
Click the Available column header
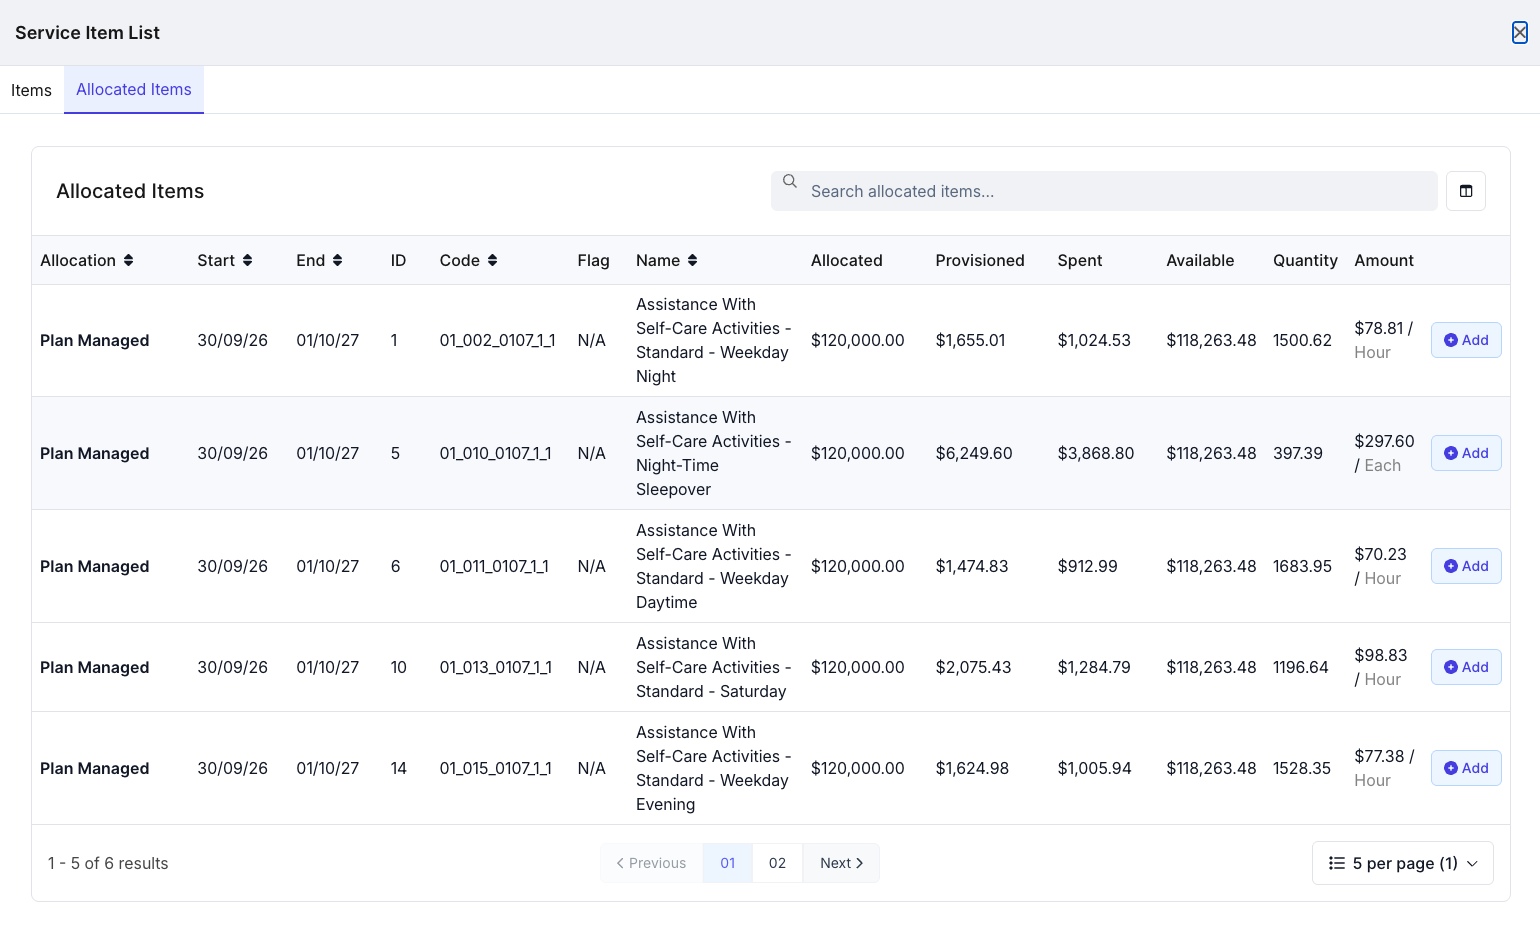pyautogui.click(x=1200, y=260)
